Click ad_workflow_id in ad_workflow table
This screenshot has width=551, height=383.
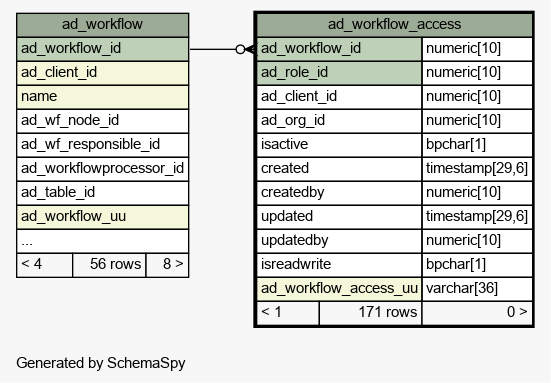pos(102,49)
